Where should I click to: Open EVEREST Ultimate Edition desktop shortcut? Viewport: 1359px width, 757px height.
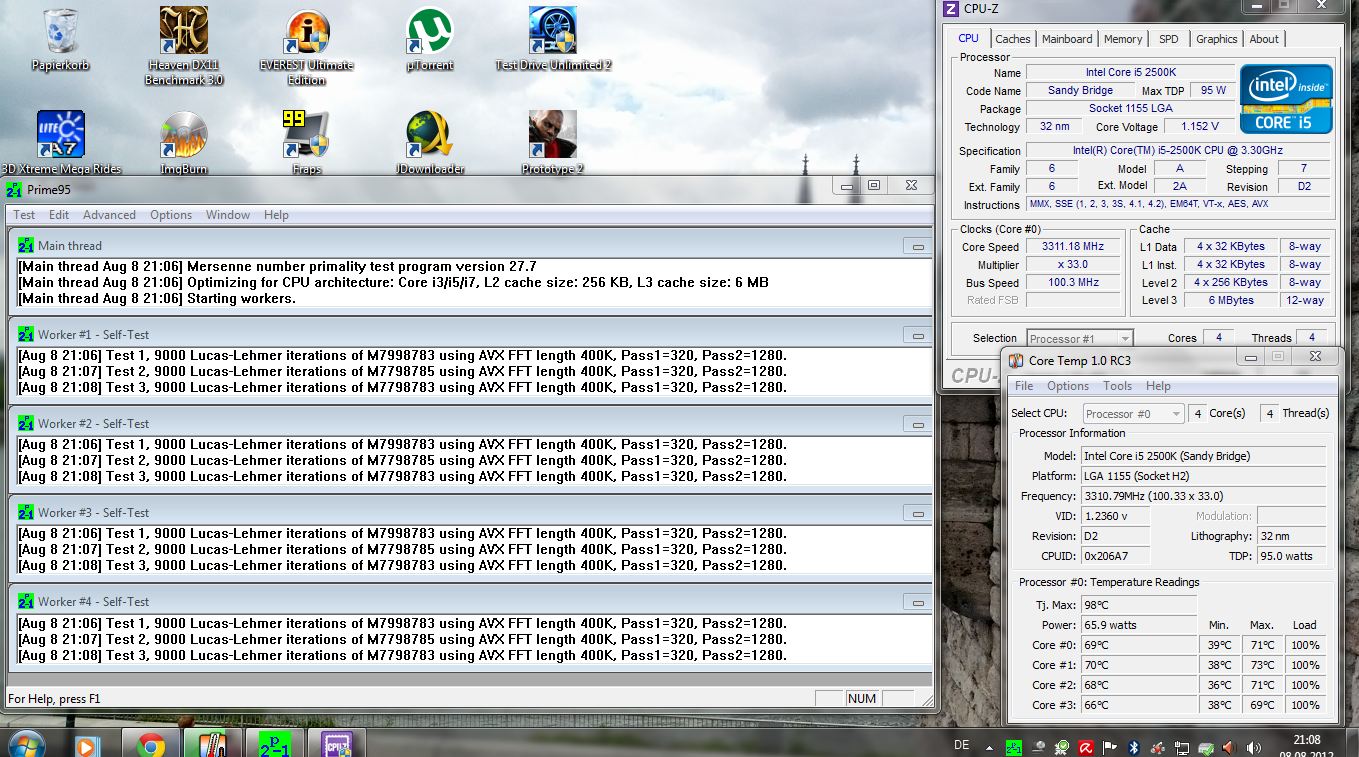(x=307, y=46)
